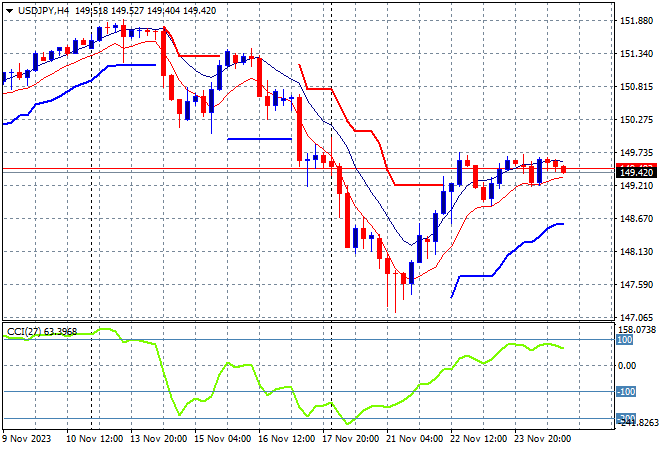Click the 21 Nov 04:00 time label

click(415, 439)
